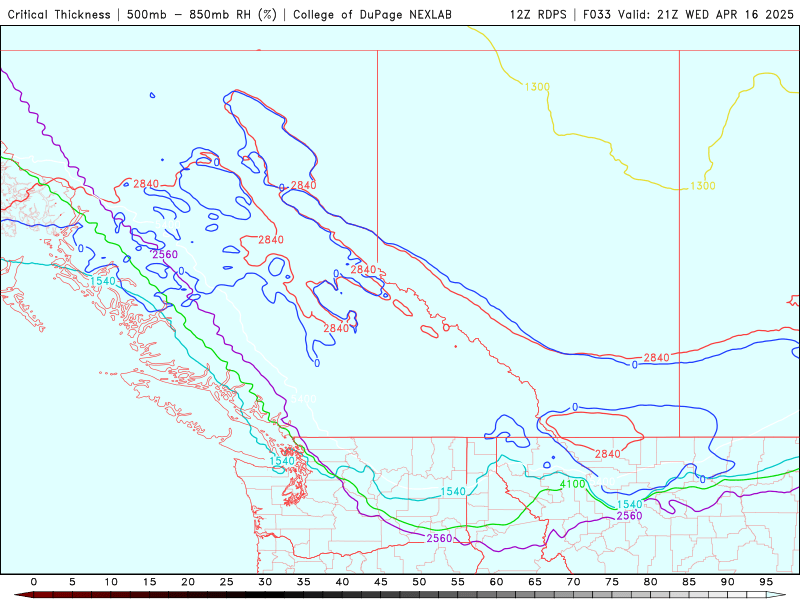Viewport: 800px width, 600px height.
Task: Select yellow '1300' label right of the vertical border line
Action: pos(703,186)
